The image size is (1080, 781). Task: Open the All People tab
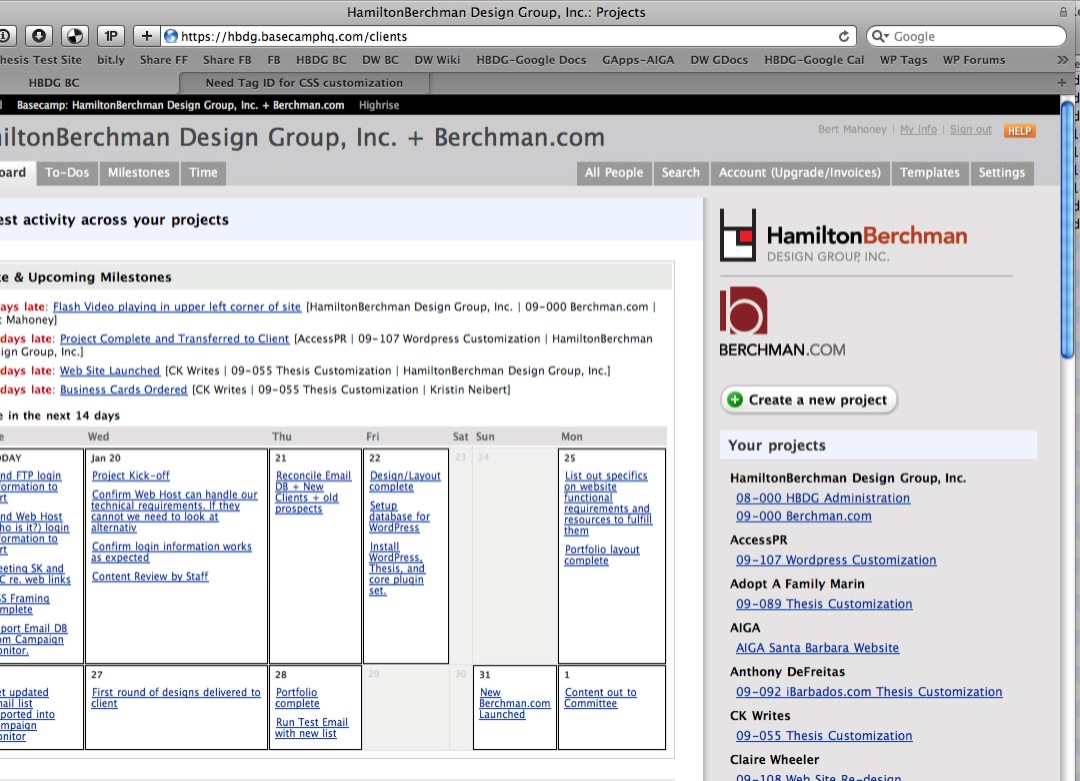point(614,173)
